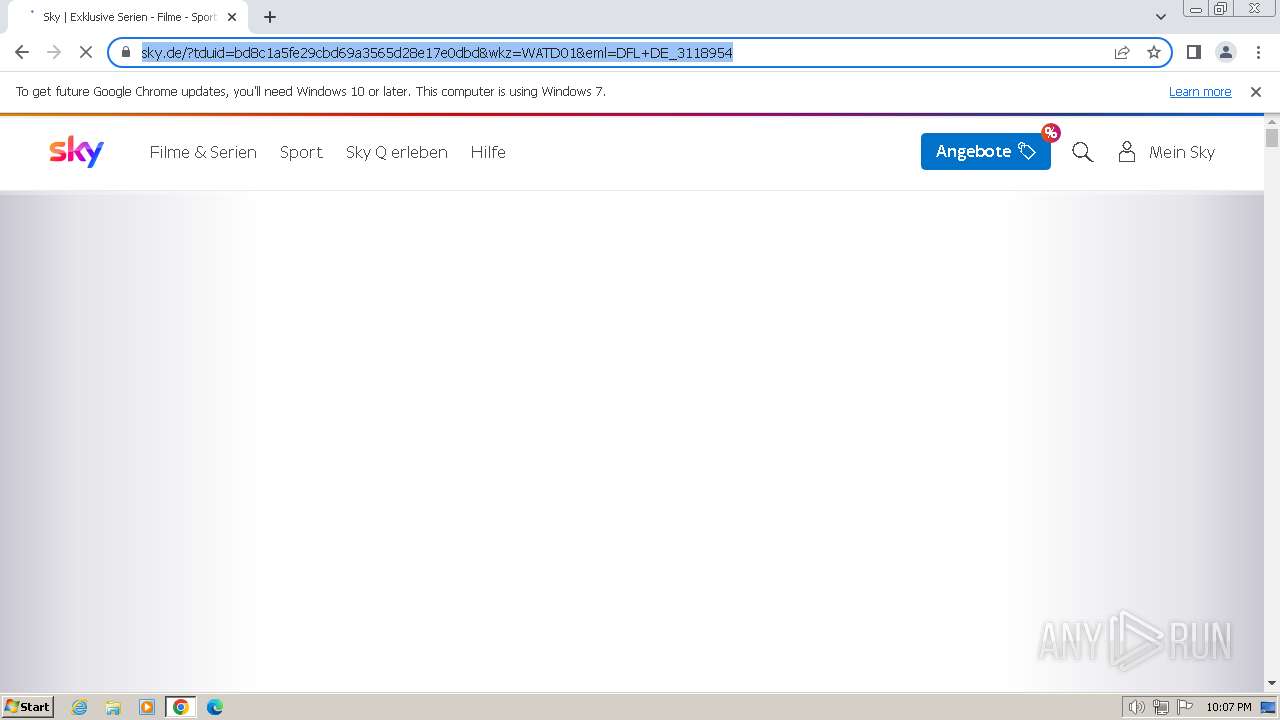Open Windows Media Player from taskbar
The width and height of the screenshot is (1280, 720).
click(x=147, y=707)
